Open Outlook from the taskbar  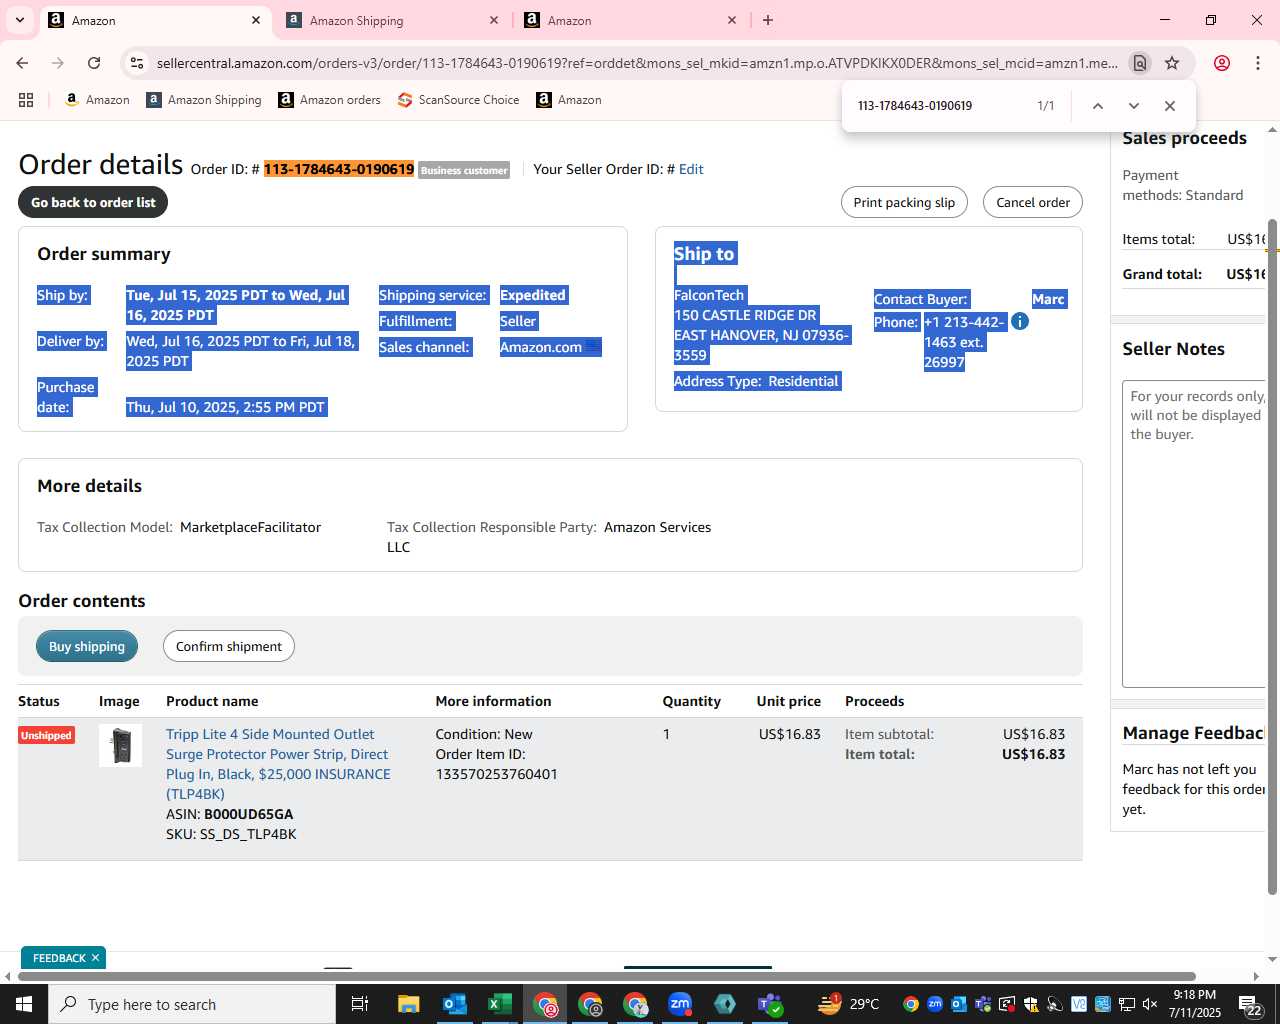454,1004
